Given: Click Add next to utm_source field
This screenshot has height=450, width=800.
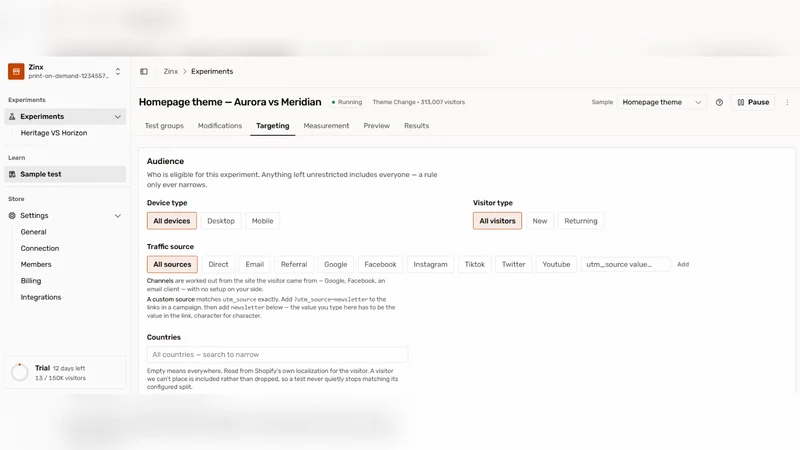Looking at the screenshot, I should point(683,264).
